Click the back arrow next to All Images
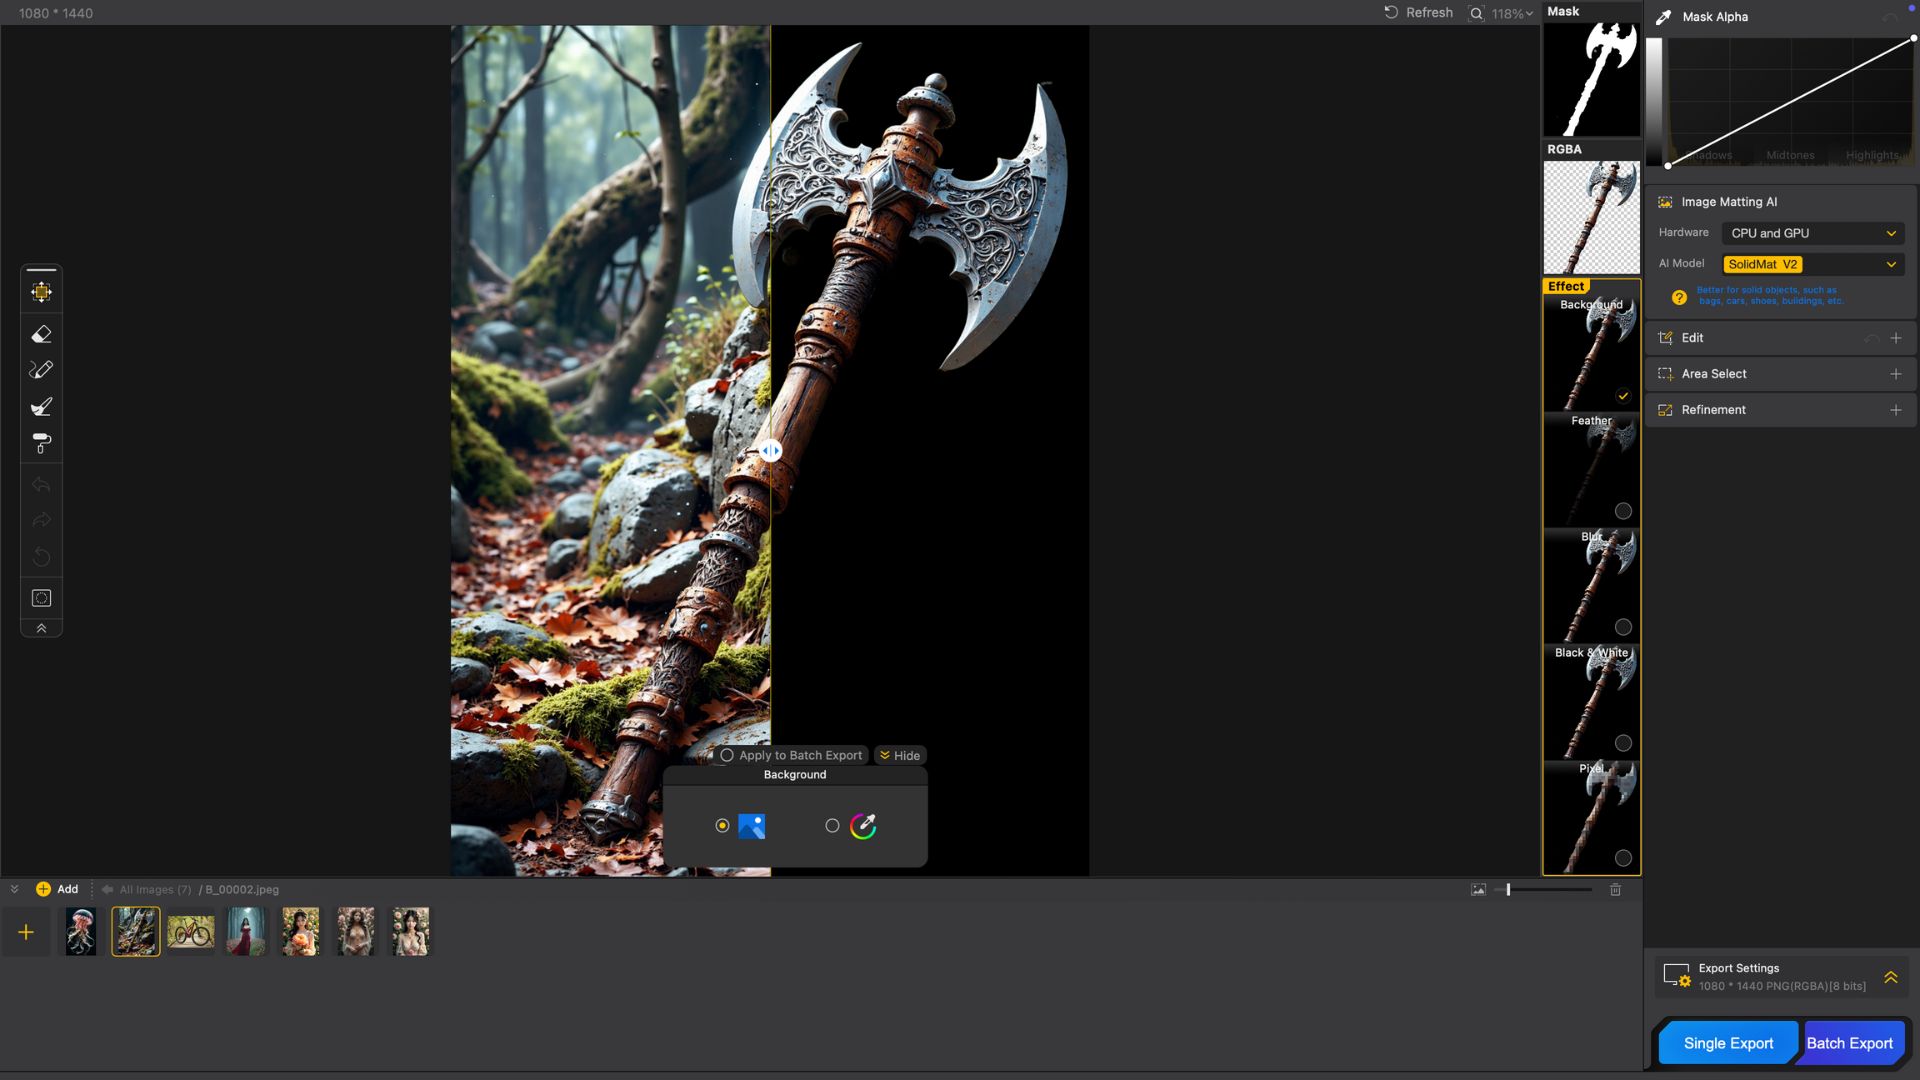 (x=107, y=890)
